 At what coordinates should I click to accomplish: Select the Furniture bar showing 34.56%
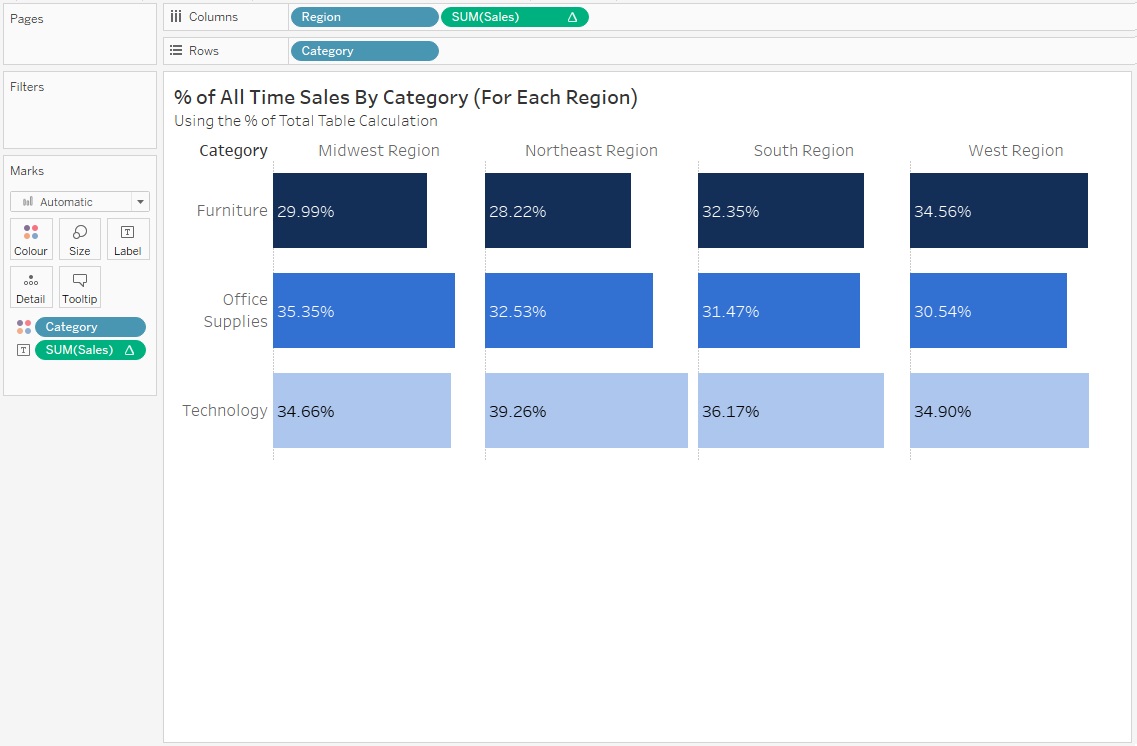pyautogui.click(x=998, y=211)
